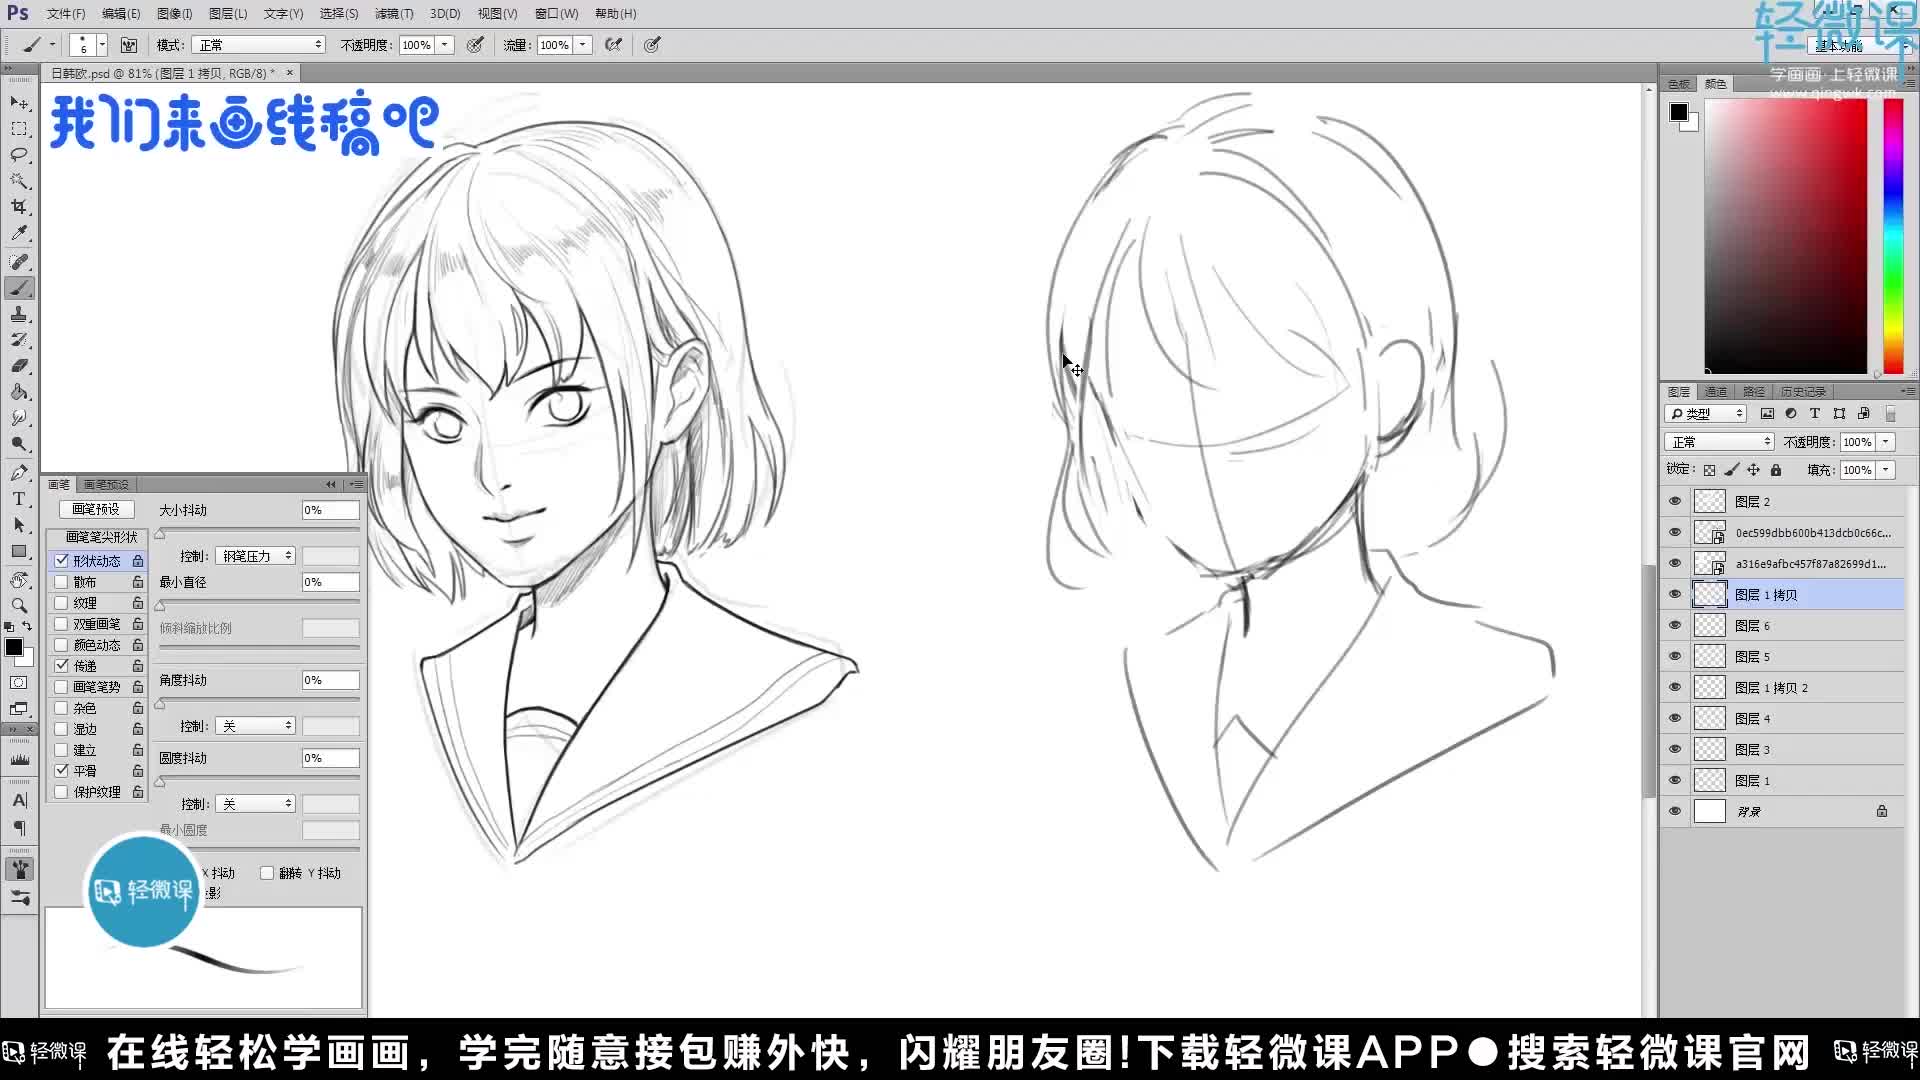
Task: Hide the 背景 layer
Action: (1676, 811)
